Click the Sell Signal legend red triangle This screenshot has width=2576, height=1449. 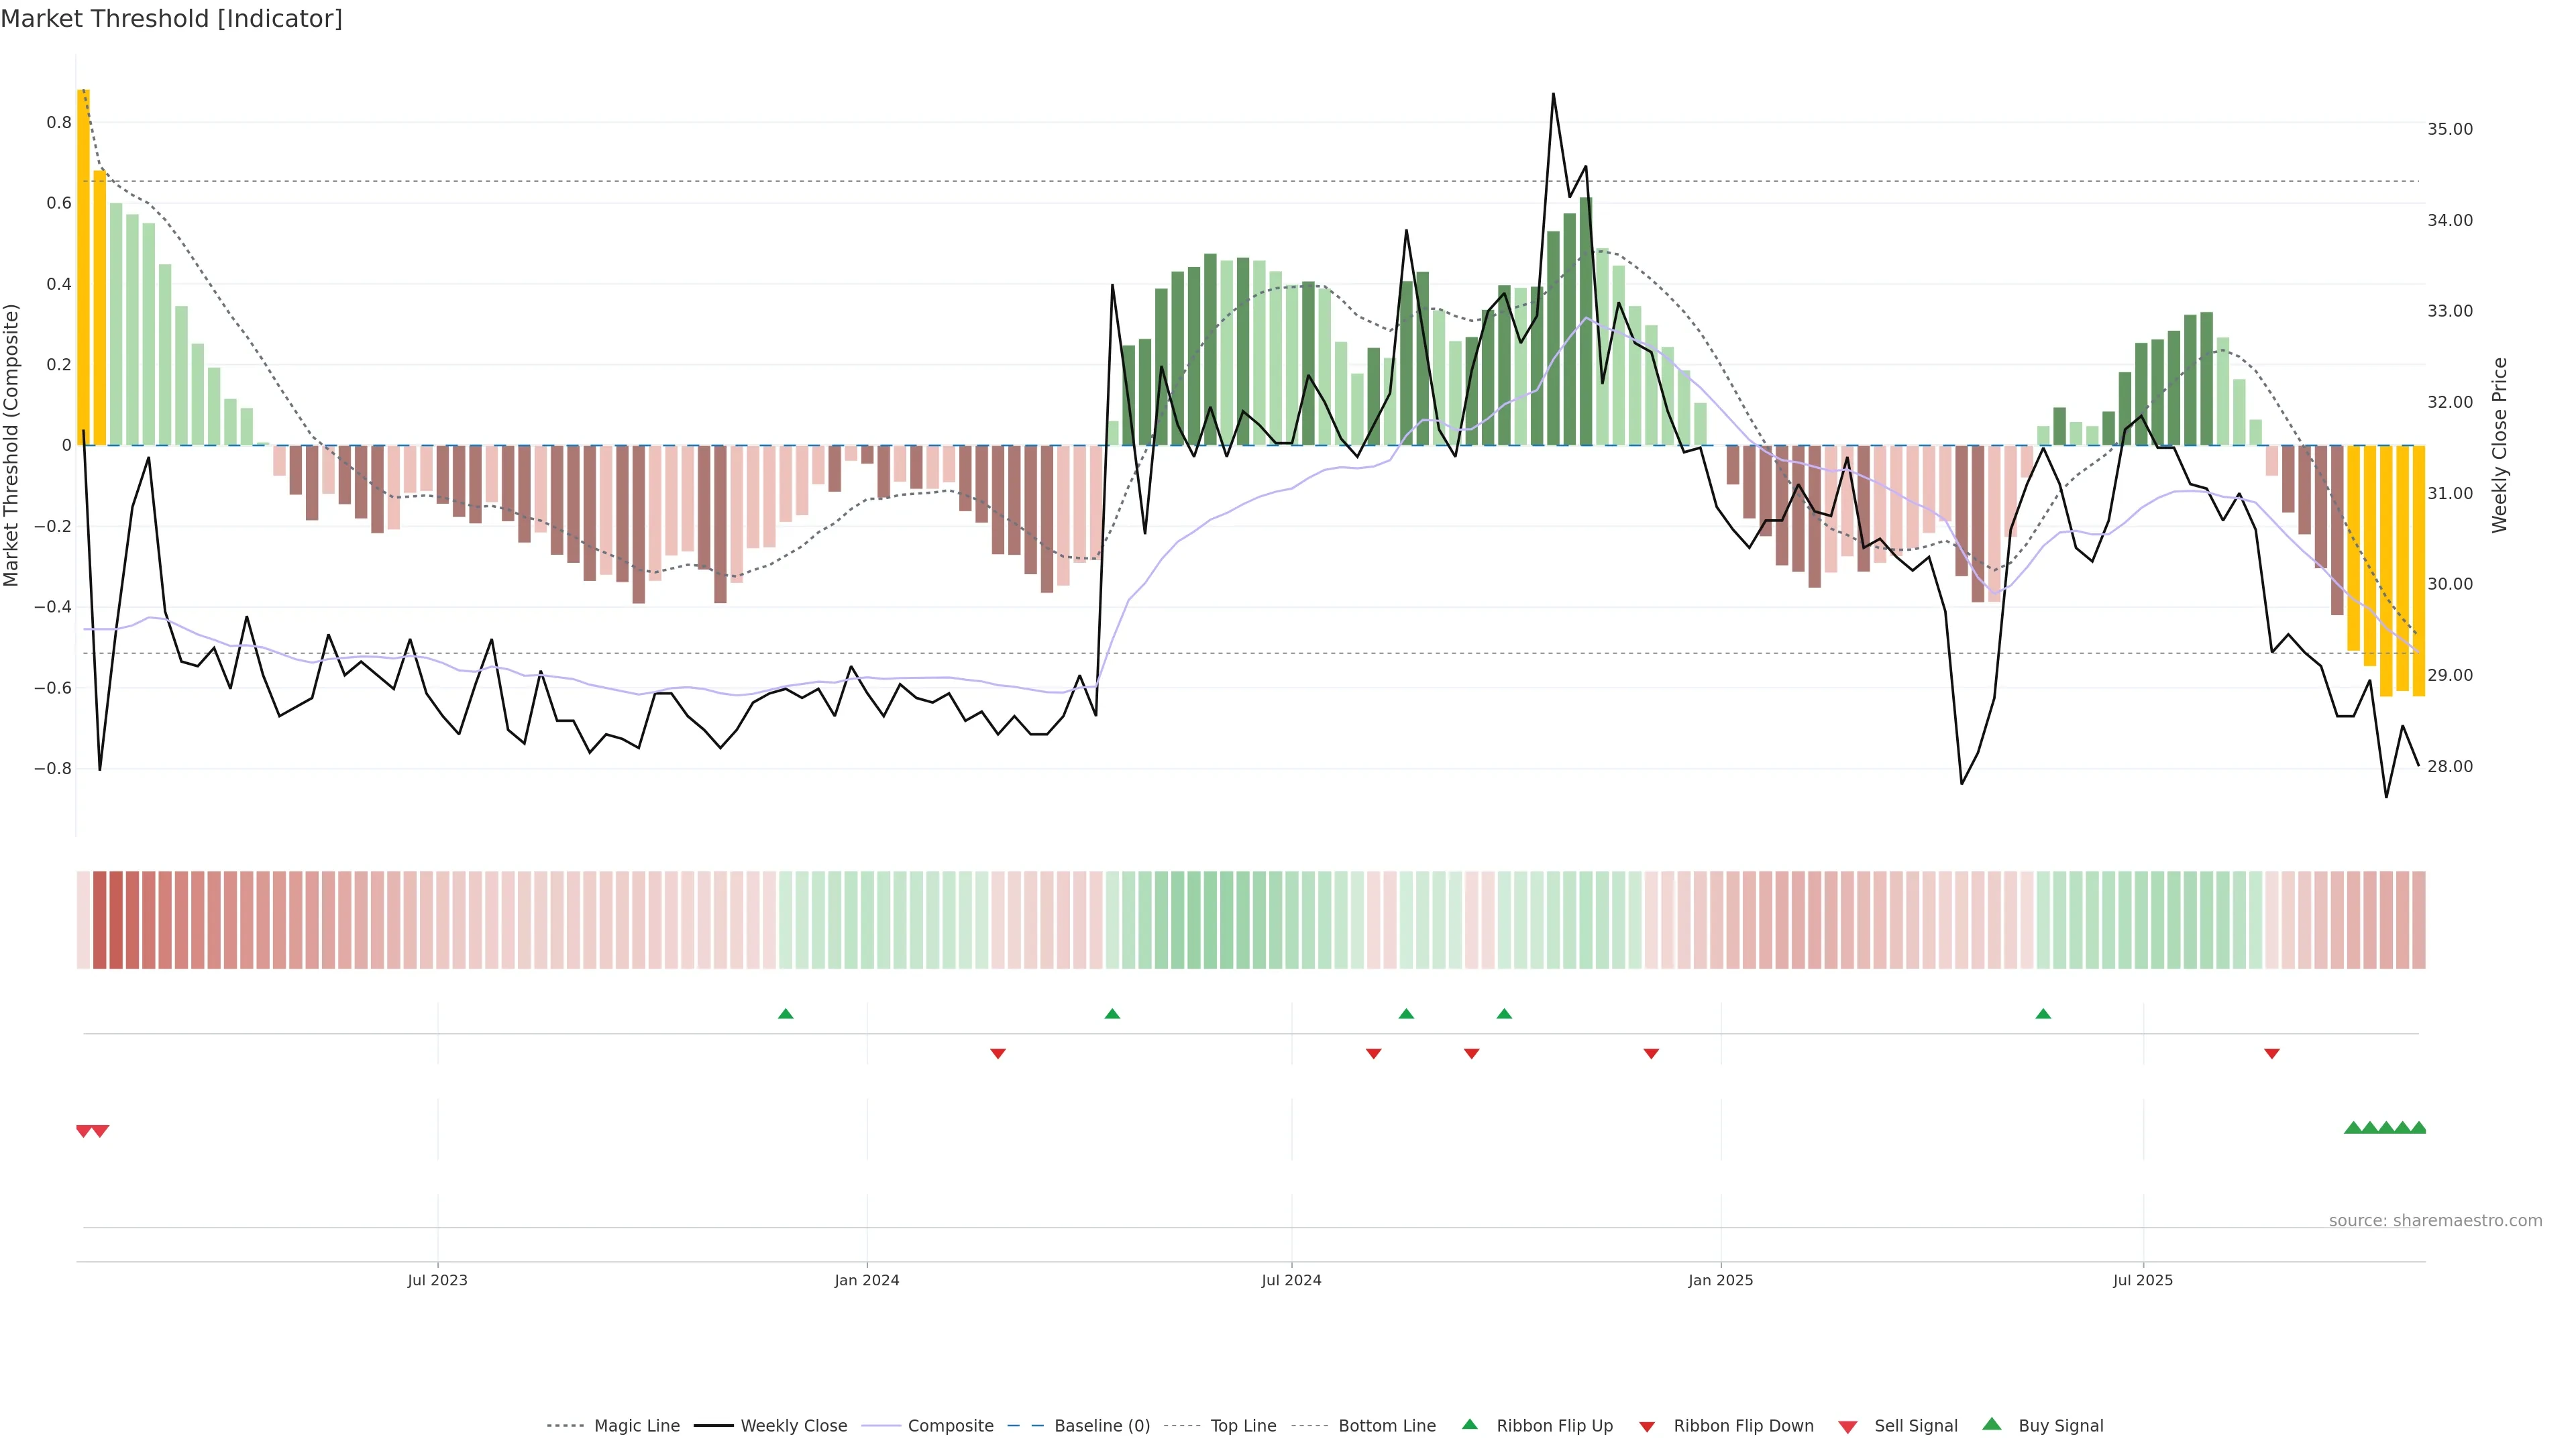1847,1427
